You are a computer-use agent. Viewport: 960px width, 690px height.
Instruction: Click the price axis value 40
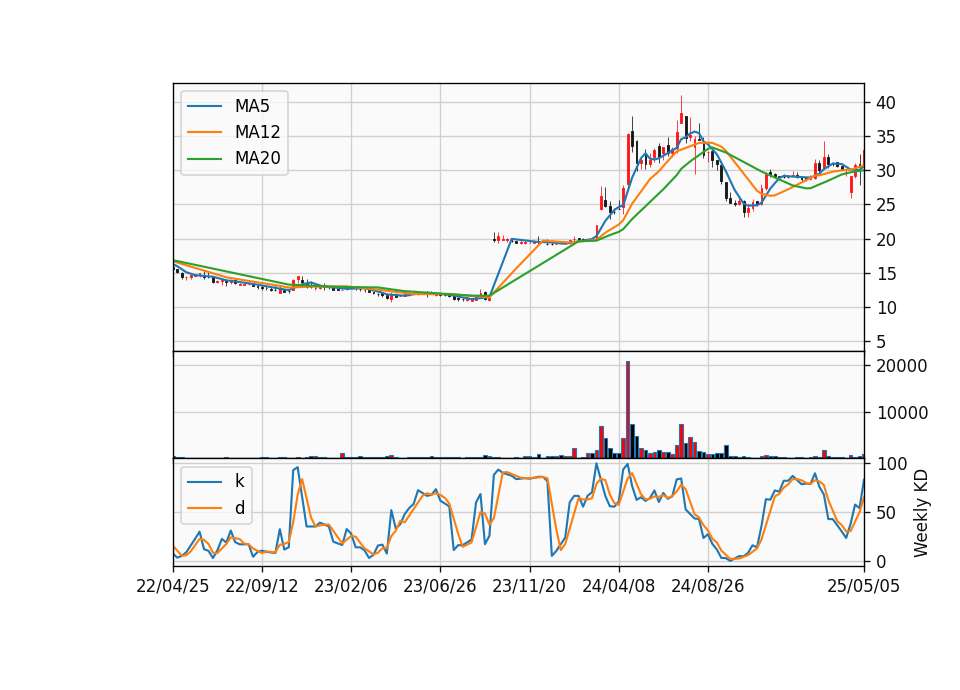885,103
